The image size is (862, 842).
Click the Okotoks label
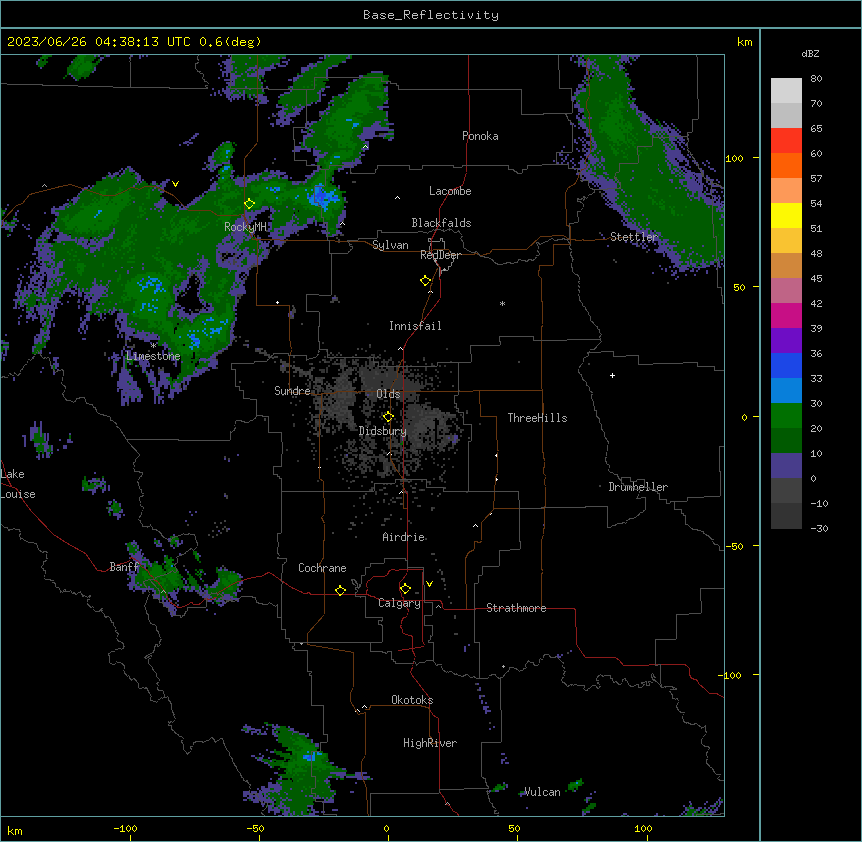tap(412, 700)
